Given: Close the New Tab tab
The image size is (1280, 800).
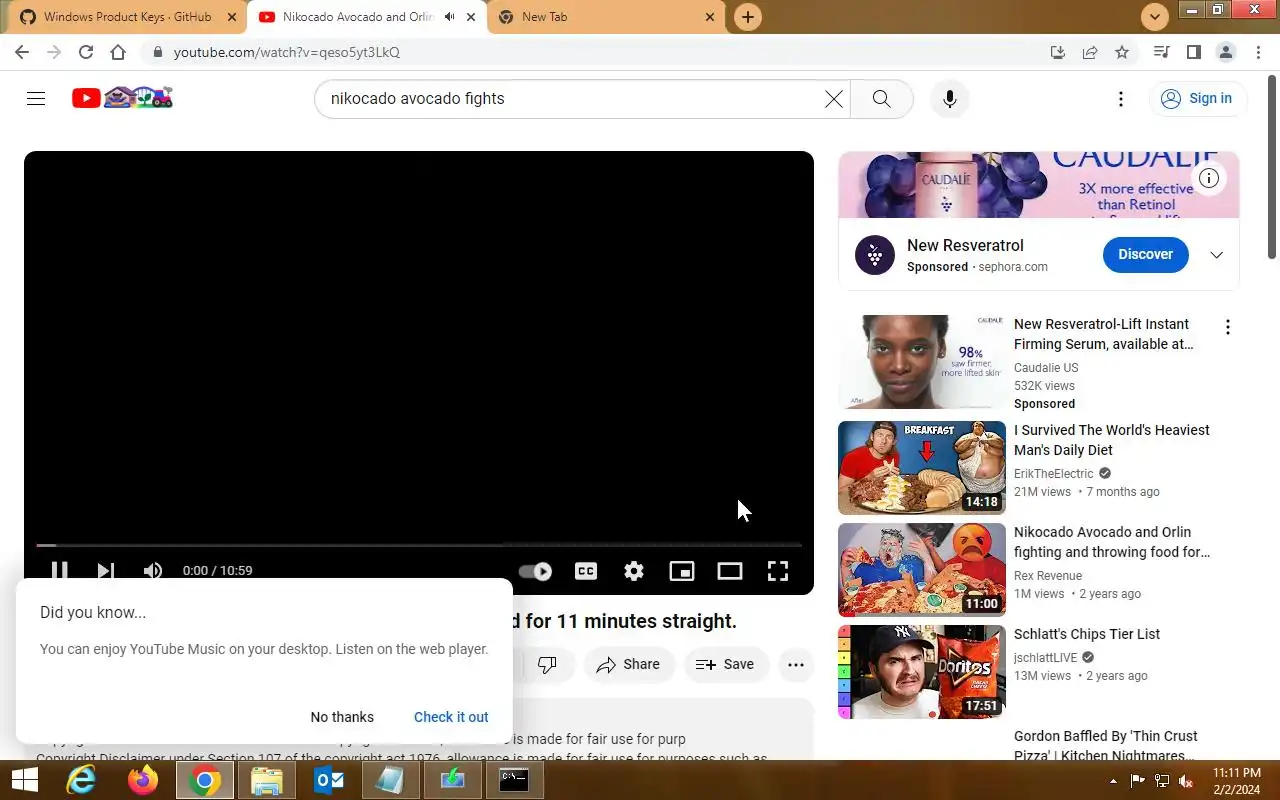Looking at the screenshot, I should click(x=710, y=17).
